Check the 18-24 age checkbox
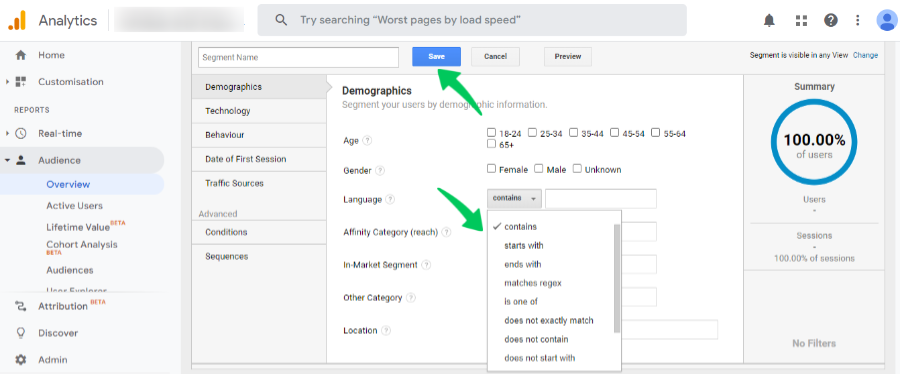Viewport: 900px width, 375px height. click(491, 133)
